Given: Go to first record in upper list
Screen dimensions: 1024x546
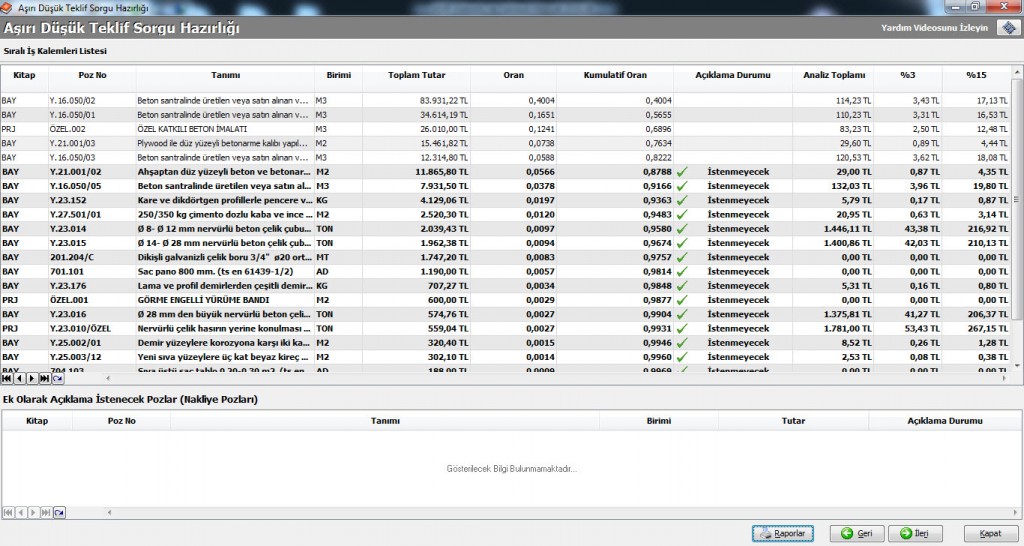Looking at the screenshot, I should [x=7, y=379].
